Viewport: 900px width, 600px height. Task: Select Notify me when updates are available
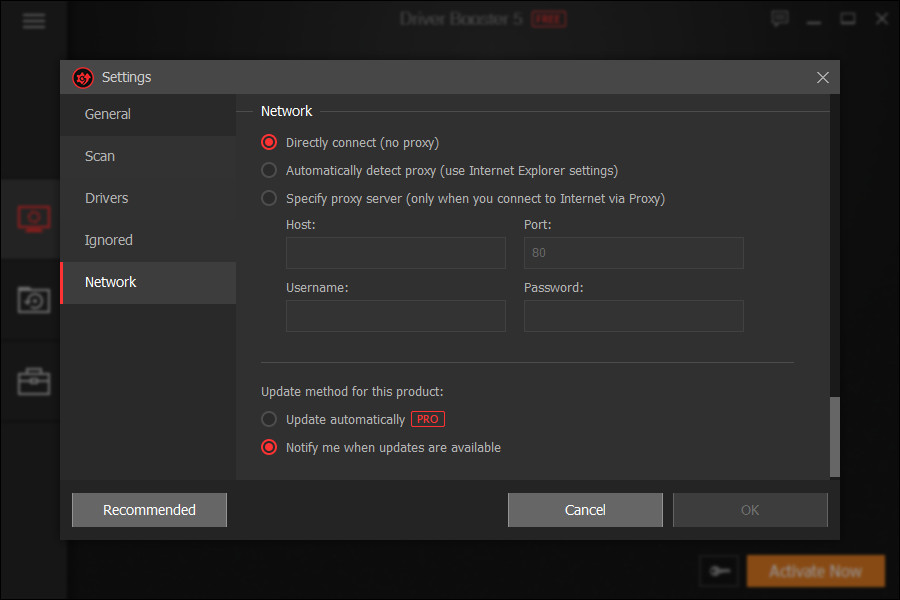pos(268,447)
